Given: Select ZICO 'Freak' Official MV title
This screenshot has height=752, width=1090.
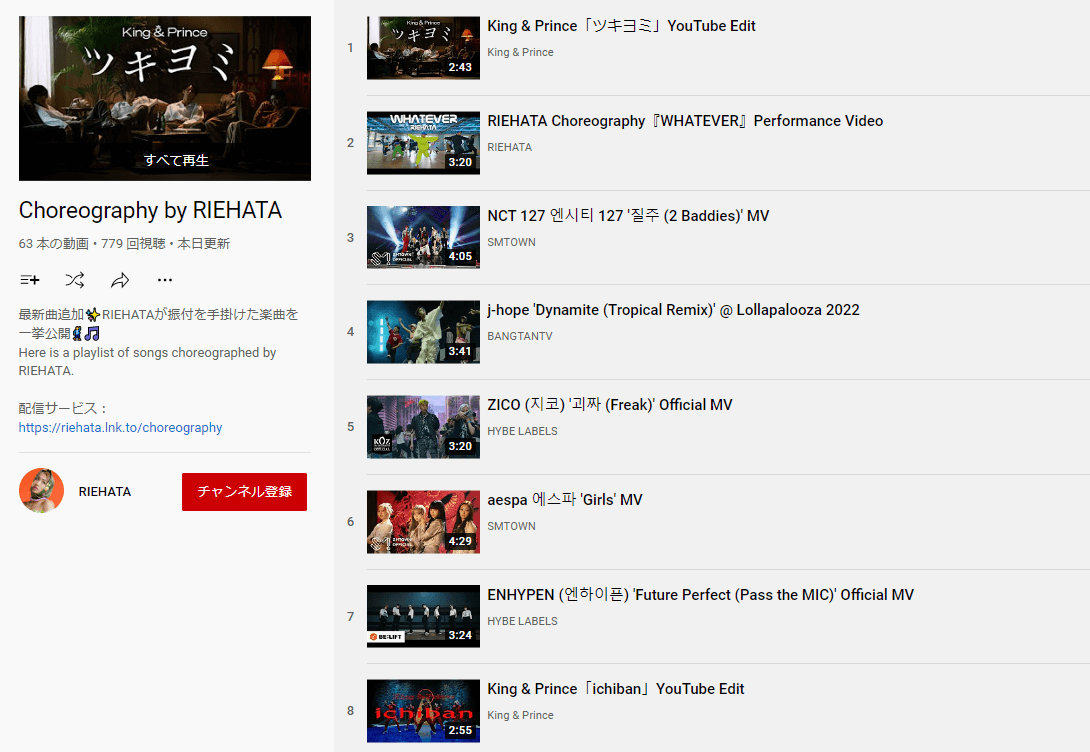Looking at the screenshot, I should pyautogui.click(x=610, y=404).
